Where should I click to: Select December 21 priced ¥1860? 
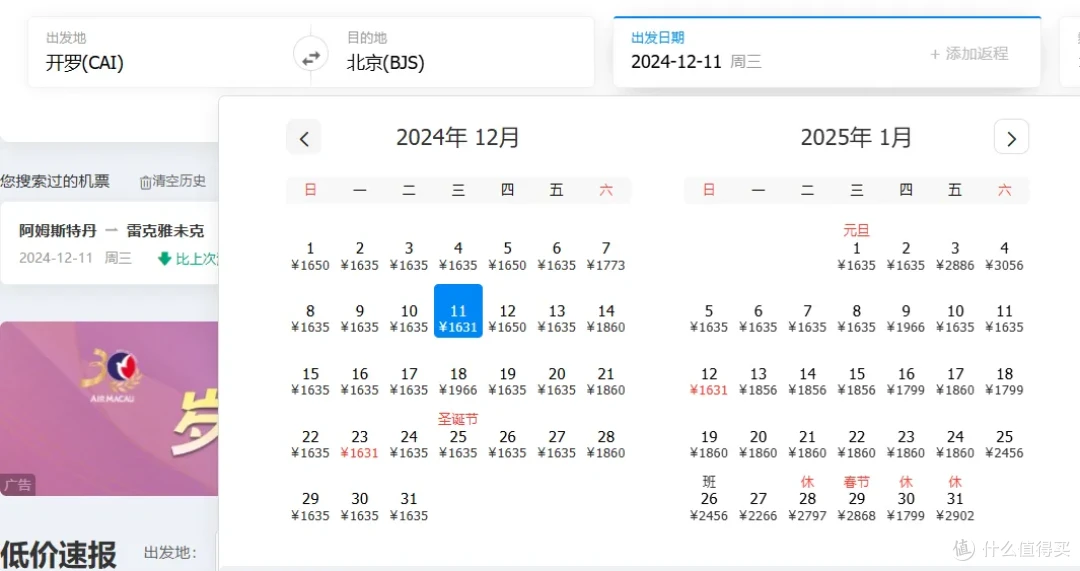click(x=606, y=382)
